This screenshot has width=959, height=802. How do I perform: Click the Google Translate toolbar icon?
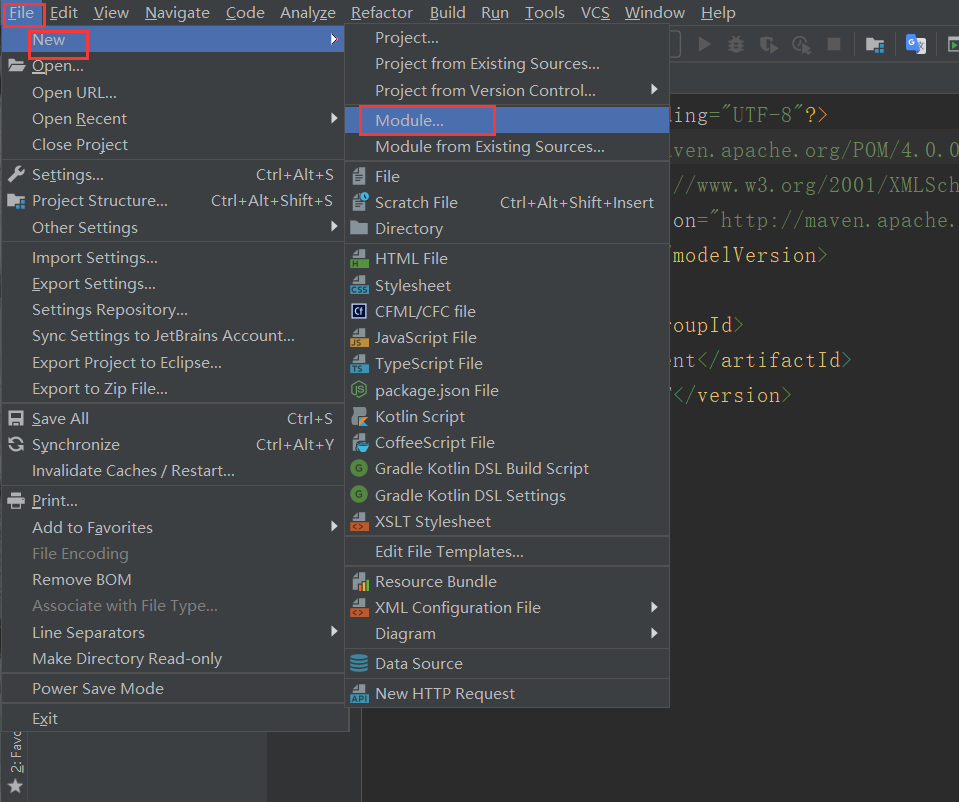coord(916,44)
